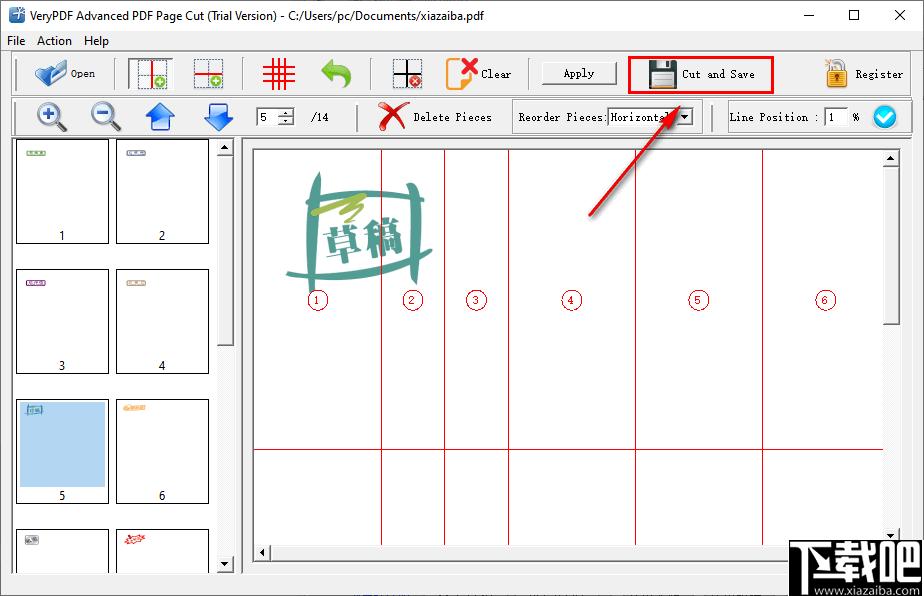Viewport: 924px width, 596px height.
Task: Apply the red grid cut lines tool
Action: (279, 74)
